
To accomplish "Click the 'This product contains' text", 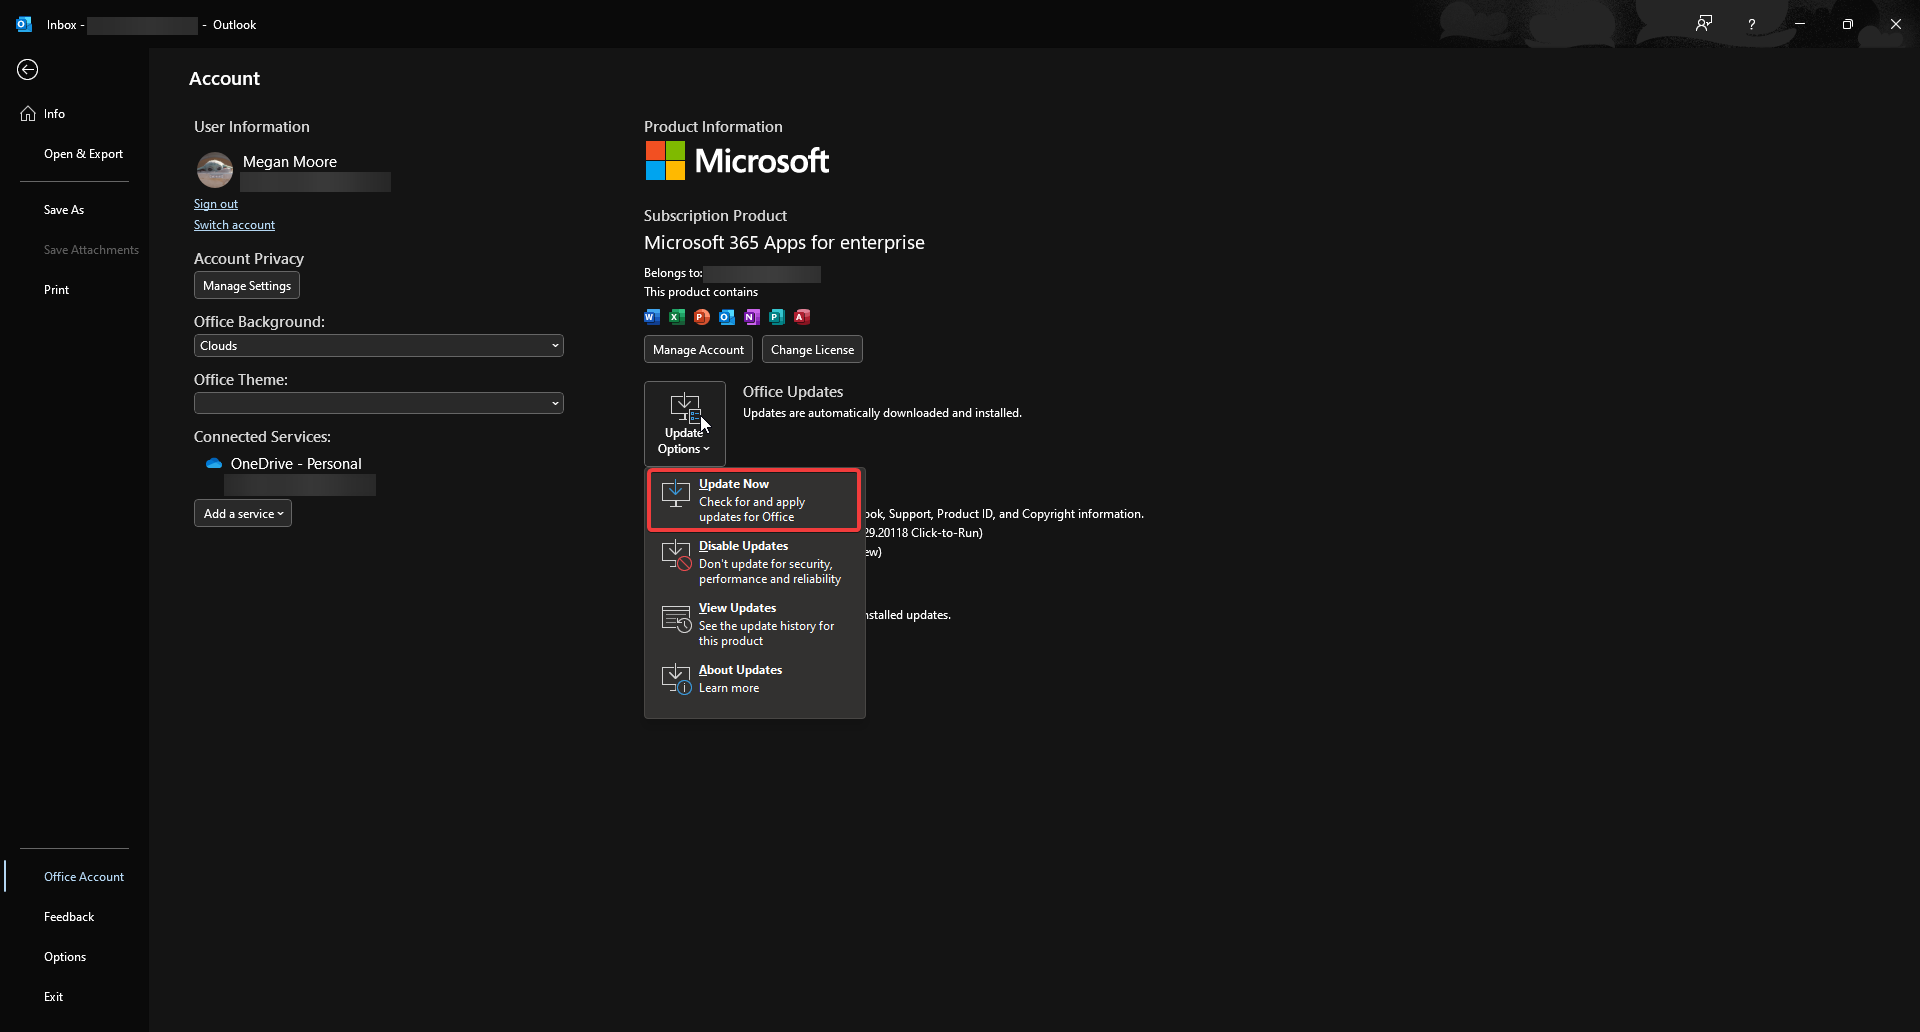I will (701, 292).
